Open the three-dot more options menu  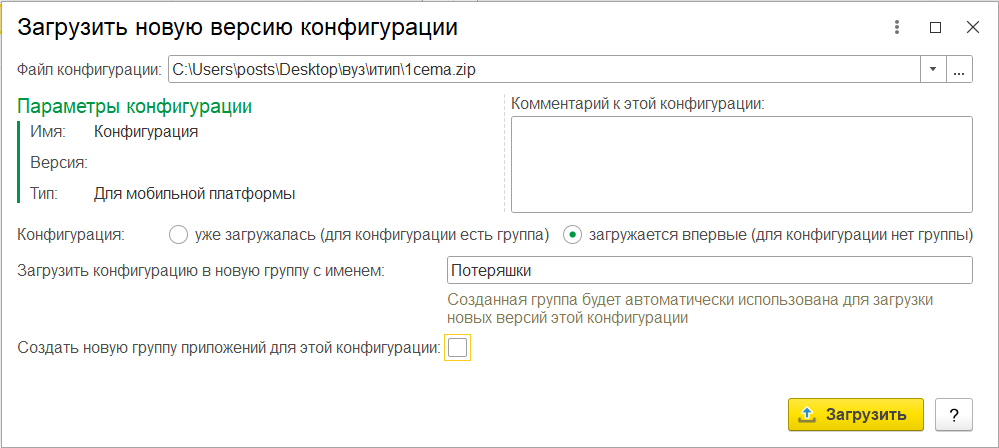pos(897,27)
